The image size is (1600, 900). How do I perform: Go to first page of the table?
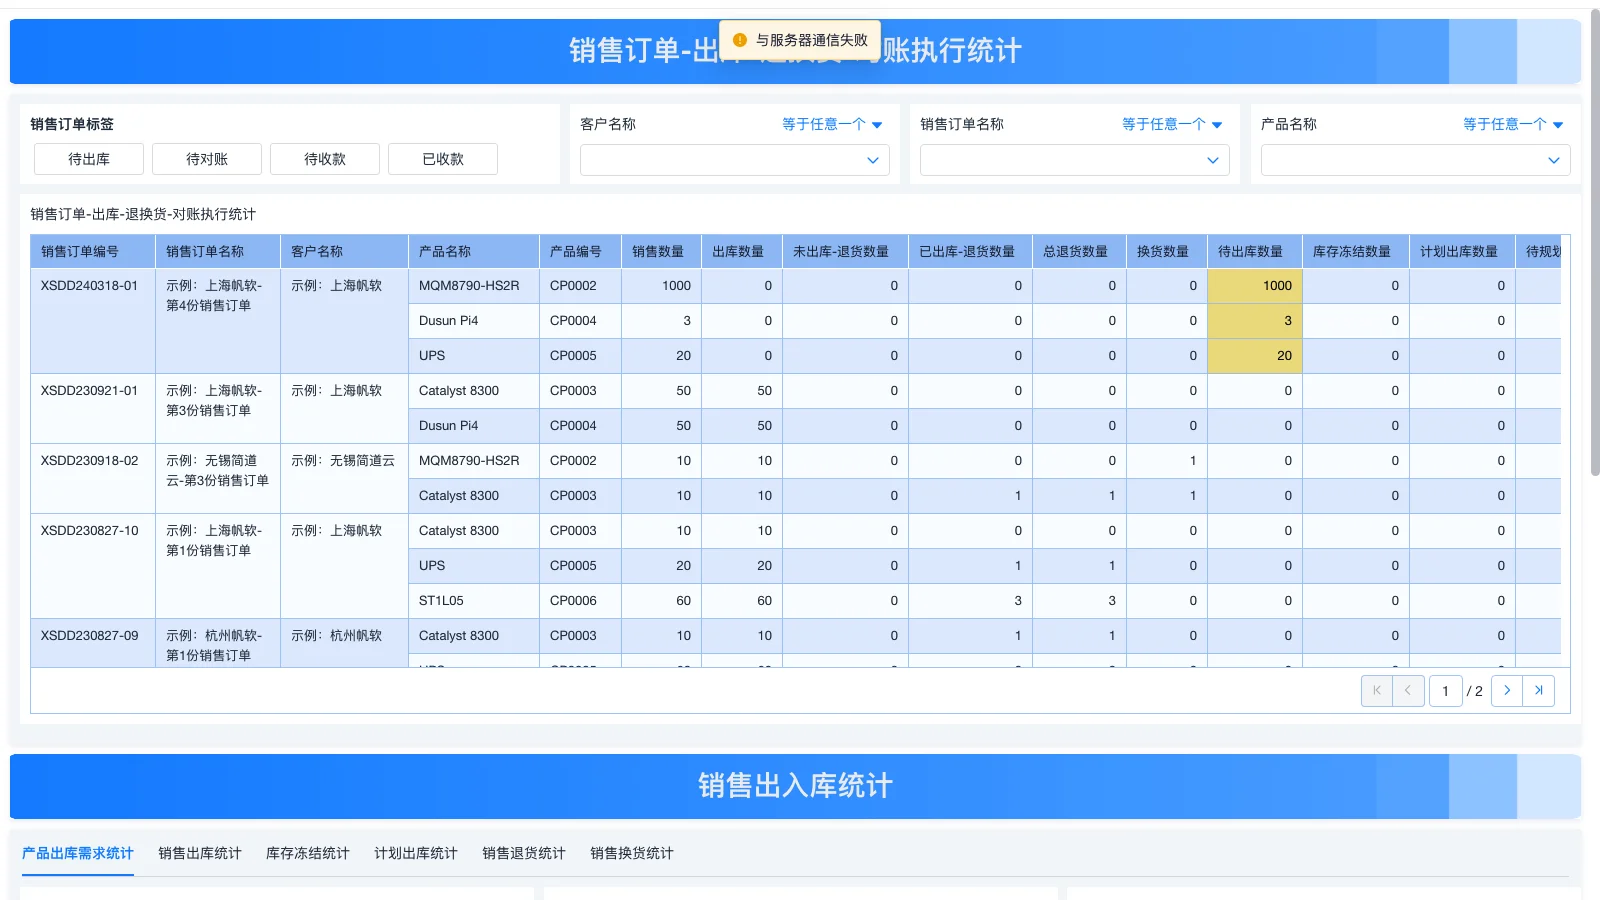pyautogui.click(x=1376, y=691)
